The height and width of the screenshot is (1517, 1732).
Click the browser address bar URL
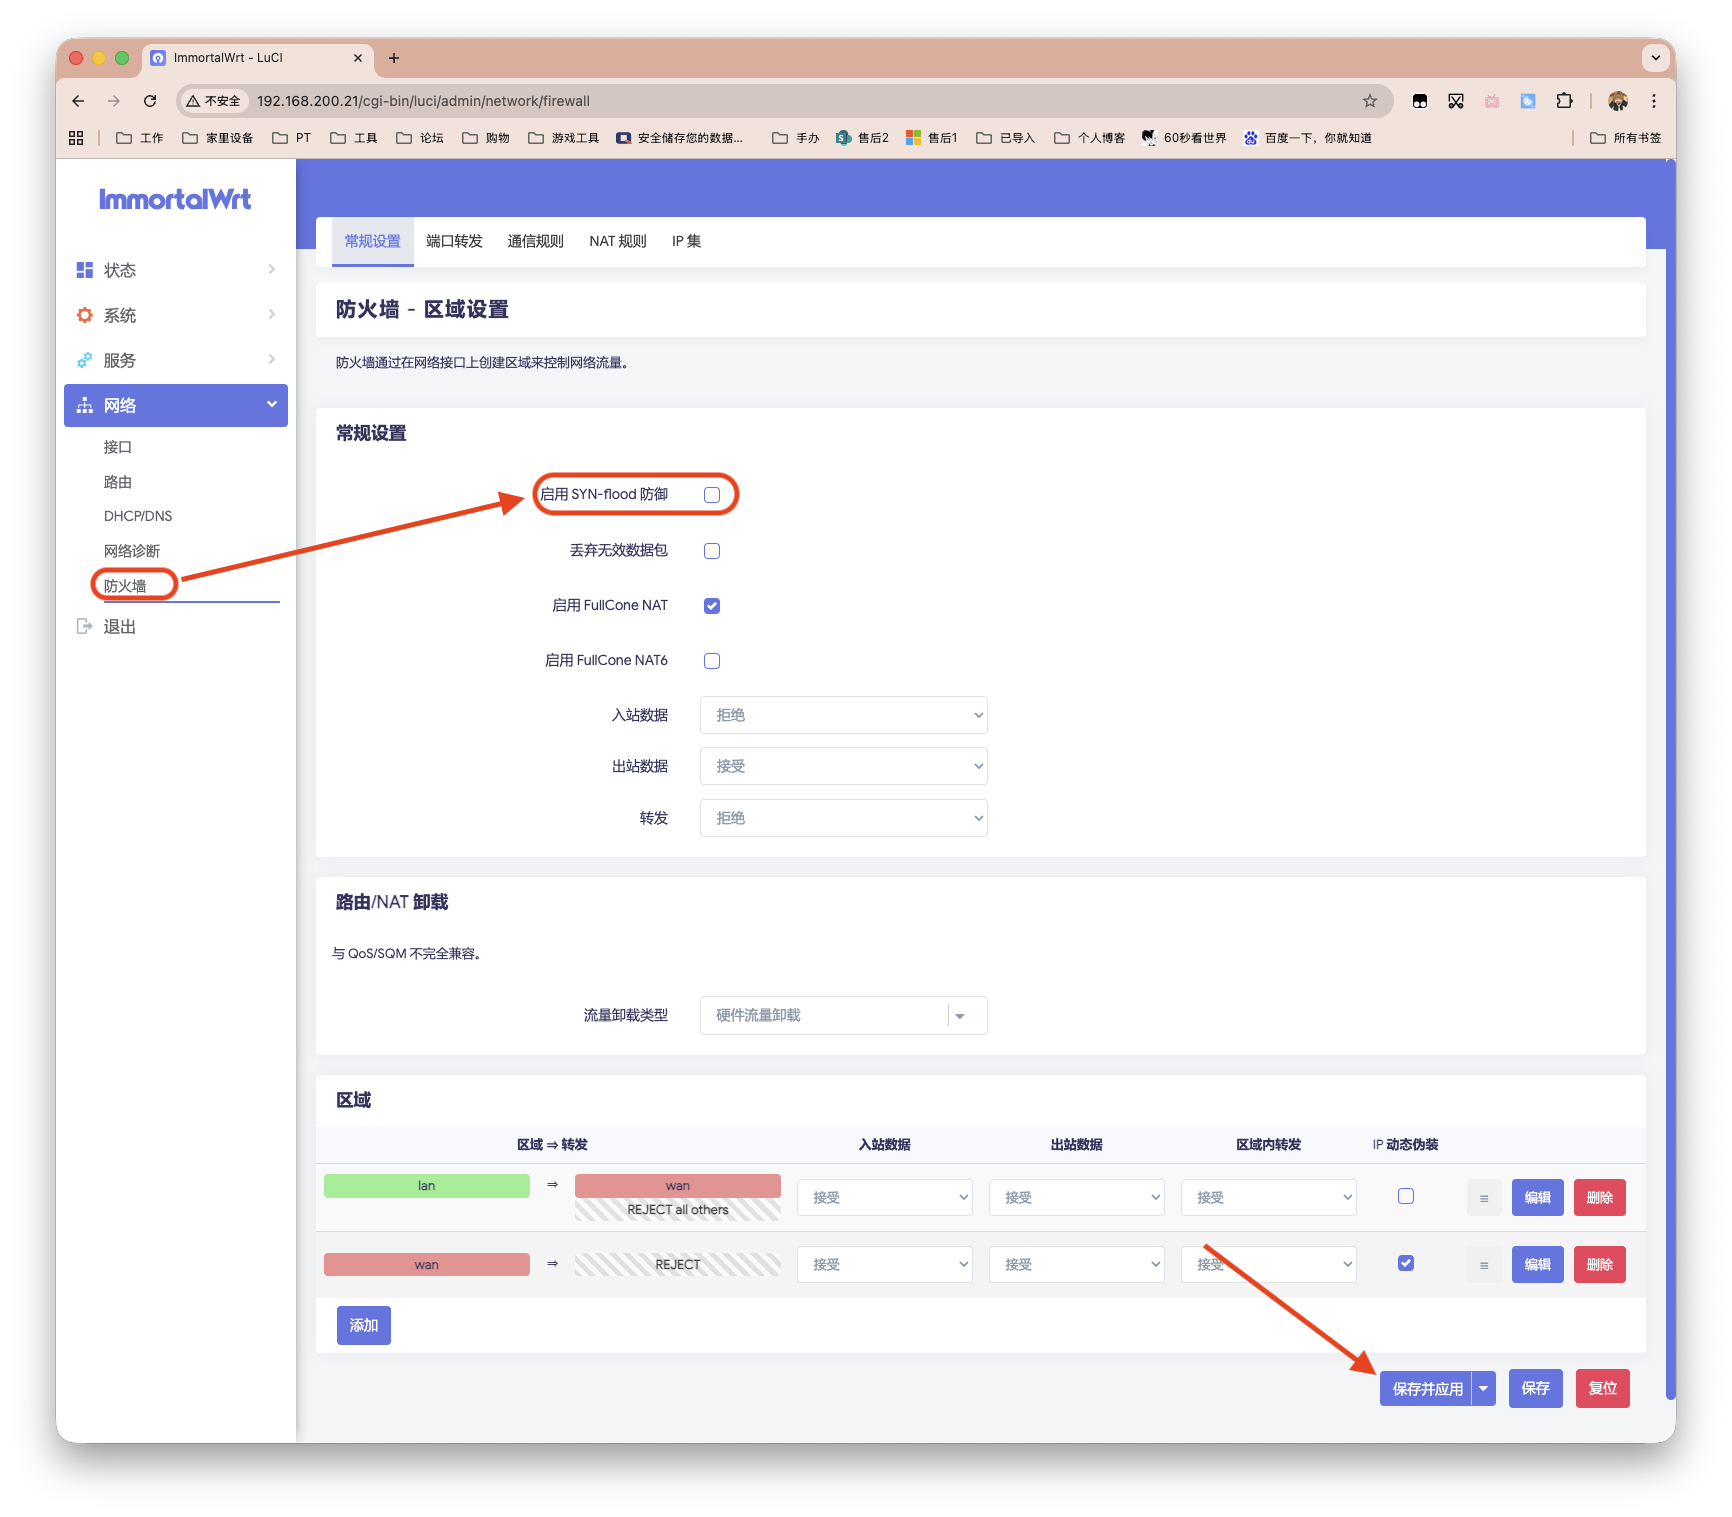(x=423, y=101)
